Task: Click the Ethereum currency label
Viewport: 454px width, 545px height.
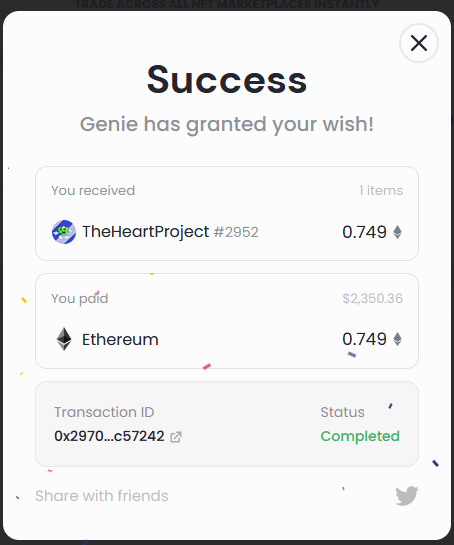Action: [120, 339]
